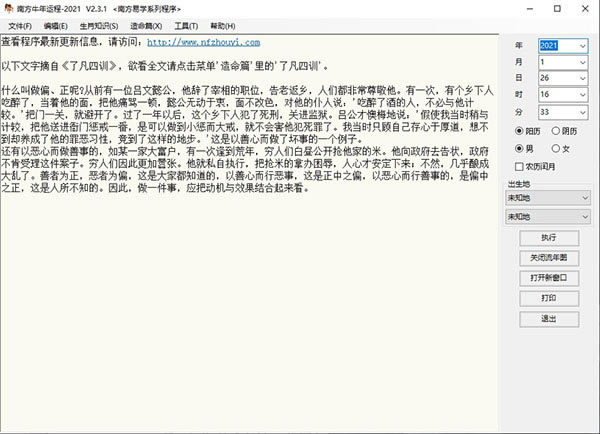
Task: Click the application icon in title bar
Action: point(8,8)
